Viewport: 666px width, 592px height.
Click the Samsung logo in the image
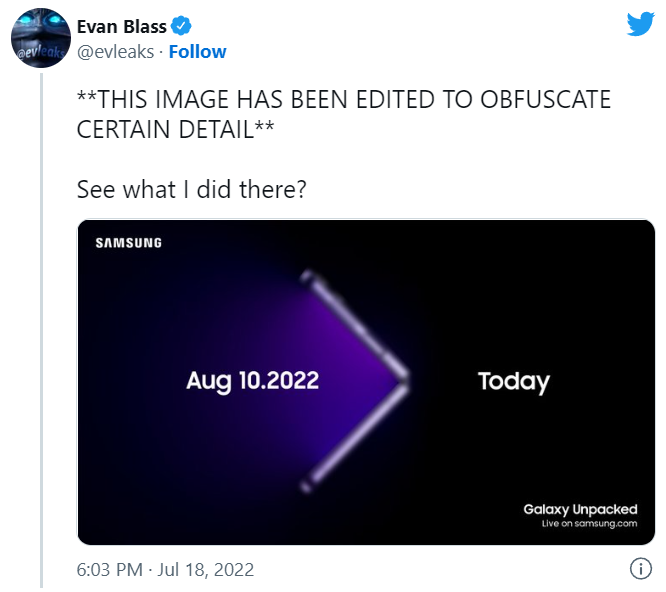point(128,243)
